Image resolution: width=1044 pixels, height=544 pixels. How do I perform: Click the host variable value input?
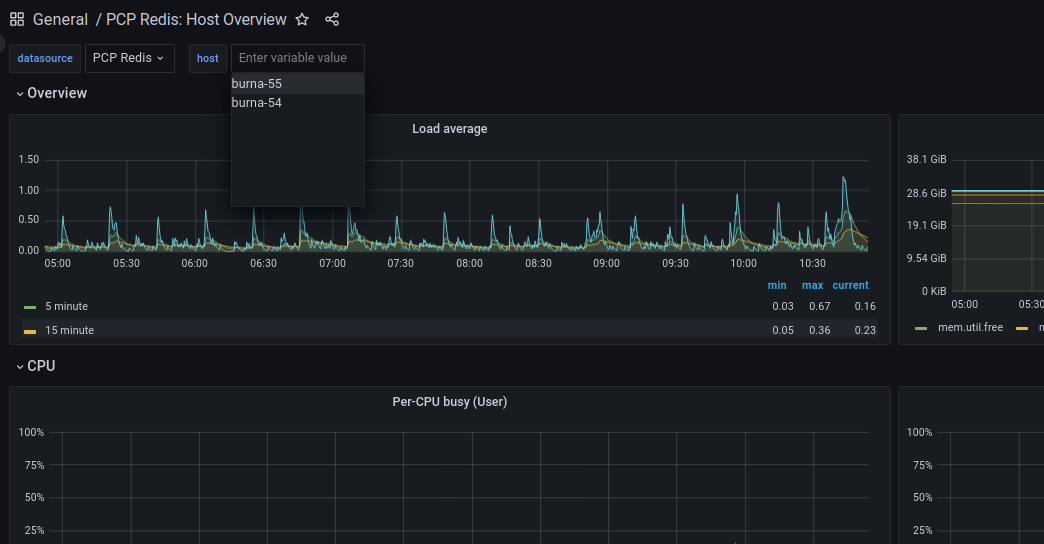click(x=297, y=58)
